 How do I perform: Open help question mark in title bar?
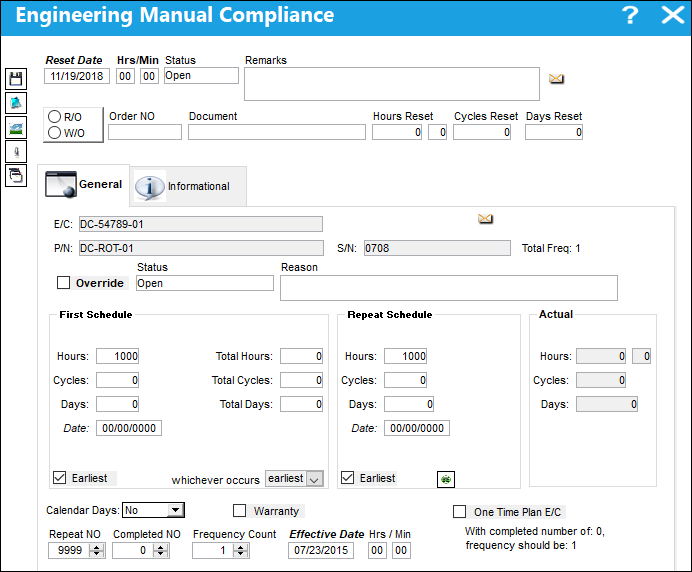pos(630,15)
